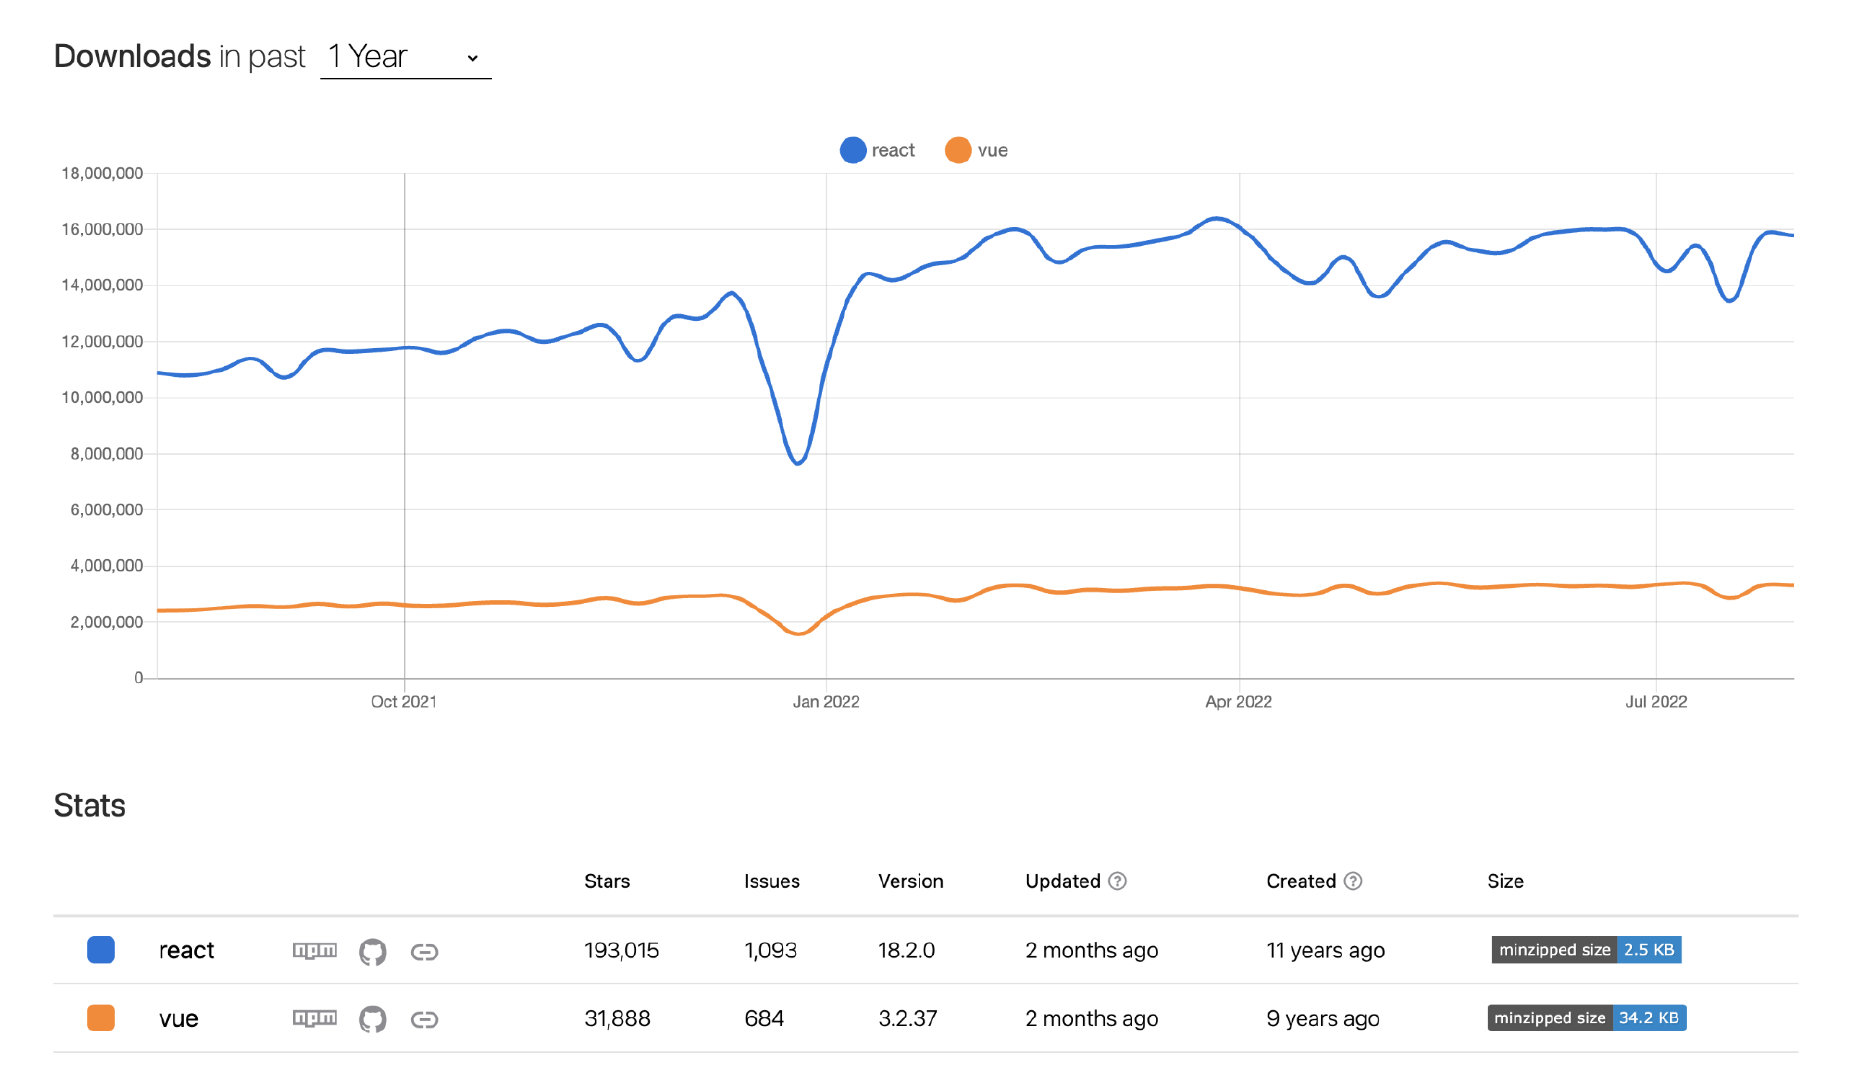Image resolution: width=1851 pixels, height=1080 pixels.
Task: Click the Stars column header
Action: tap(607, 881)
